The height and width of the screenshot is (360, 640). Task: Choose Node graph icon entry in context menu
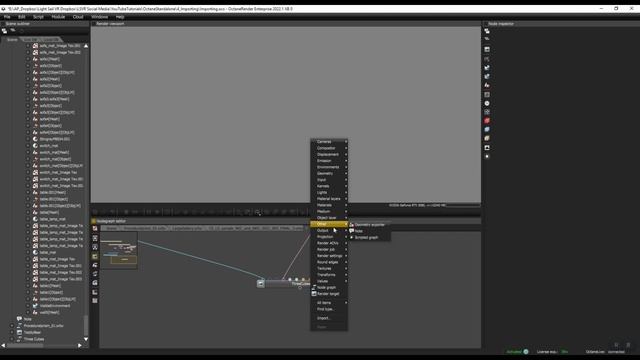[329, 287]
